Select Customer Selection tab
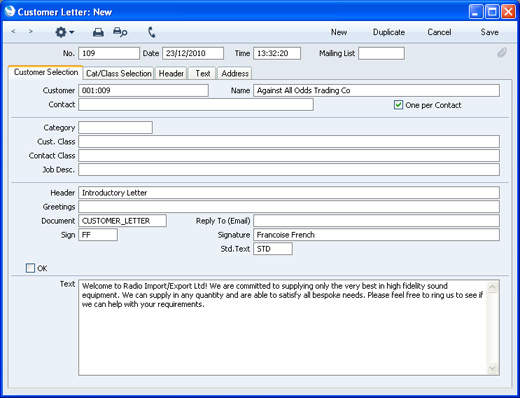This screenshot has width=520, height=398. 46,72
